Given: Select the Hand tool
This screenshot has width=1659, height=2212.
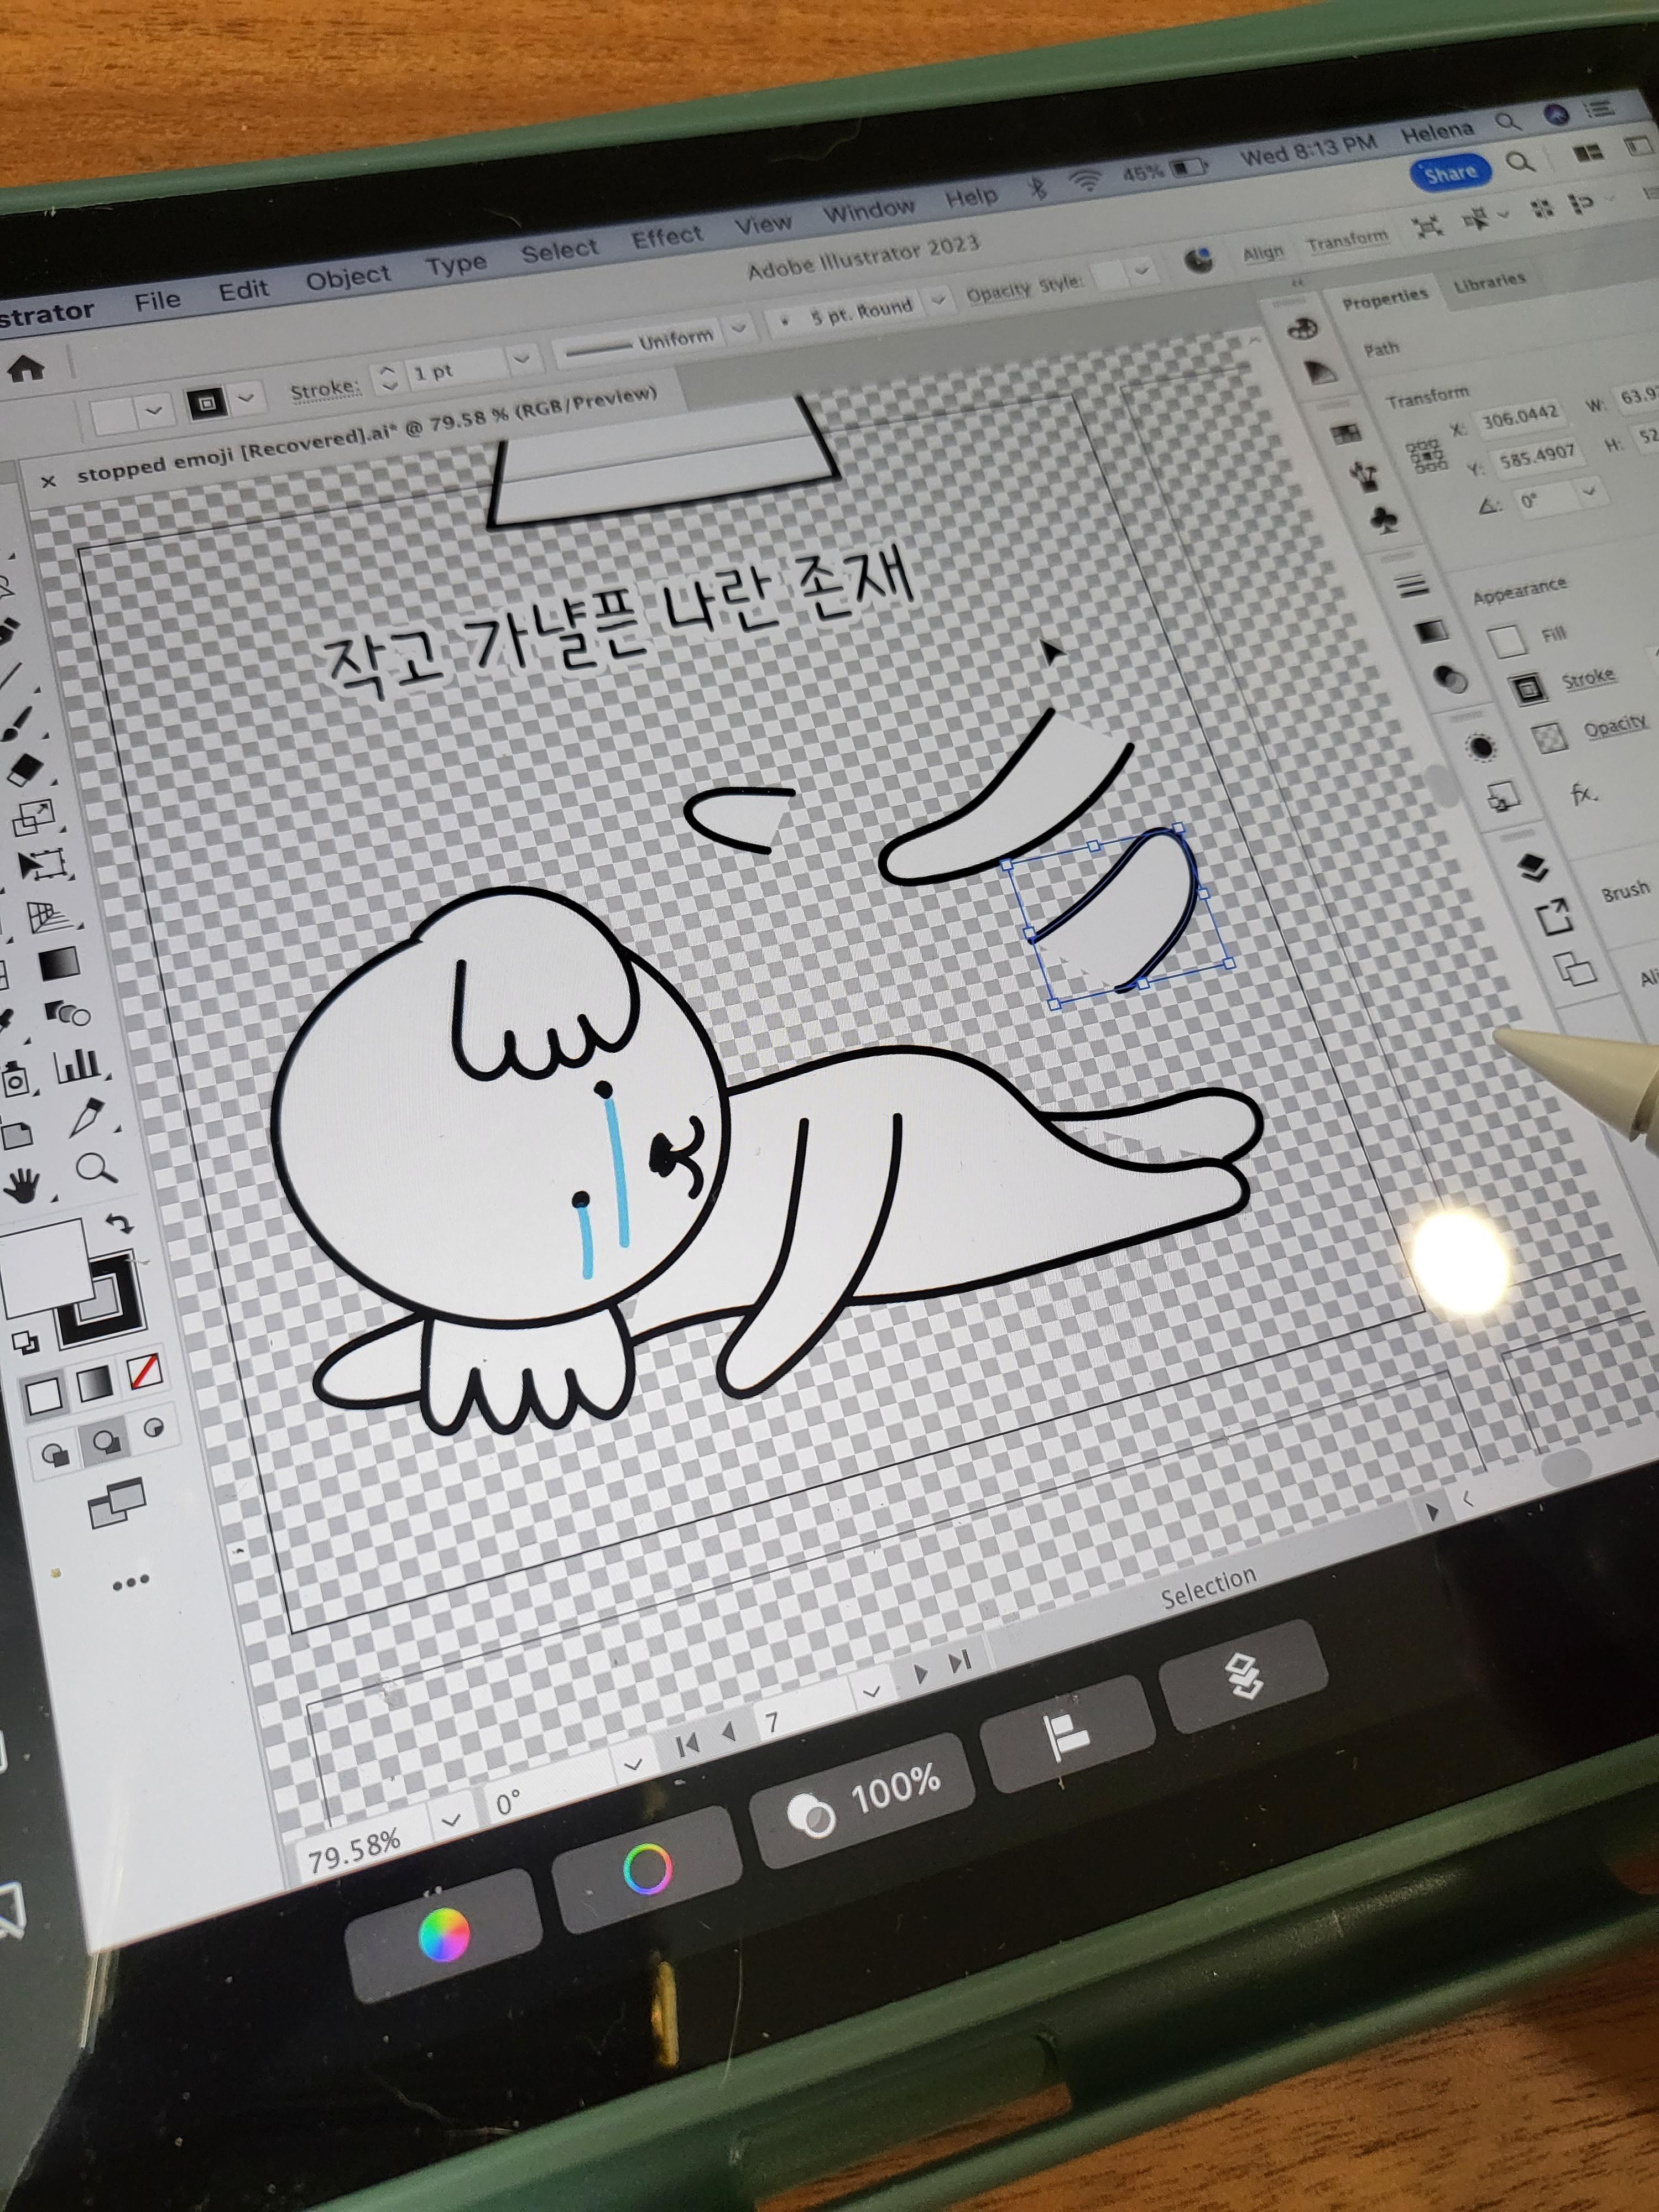Looking at the screenshot, I should [22, 1186].
